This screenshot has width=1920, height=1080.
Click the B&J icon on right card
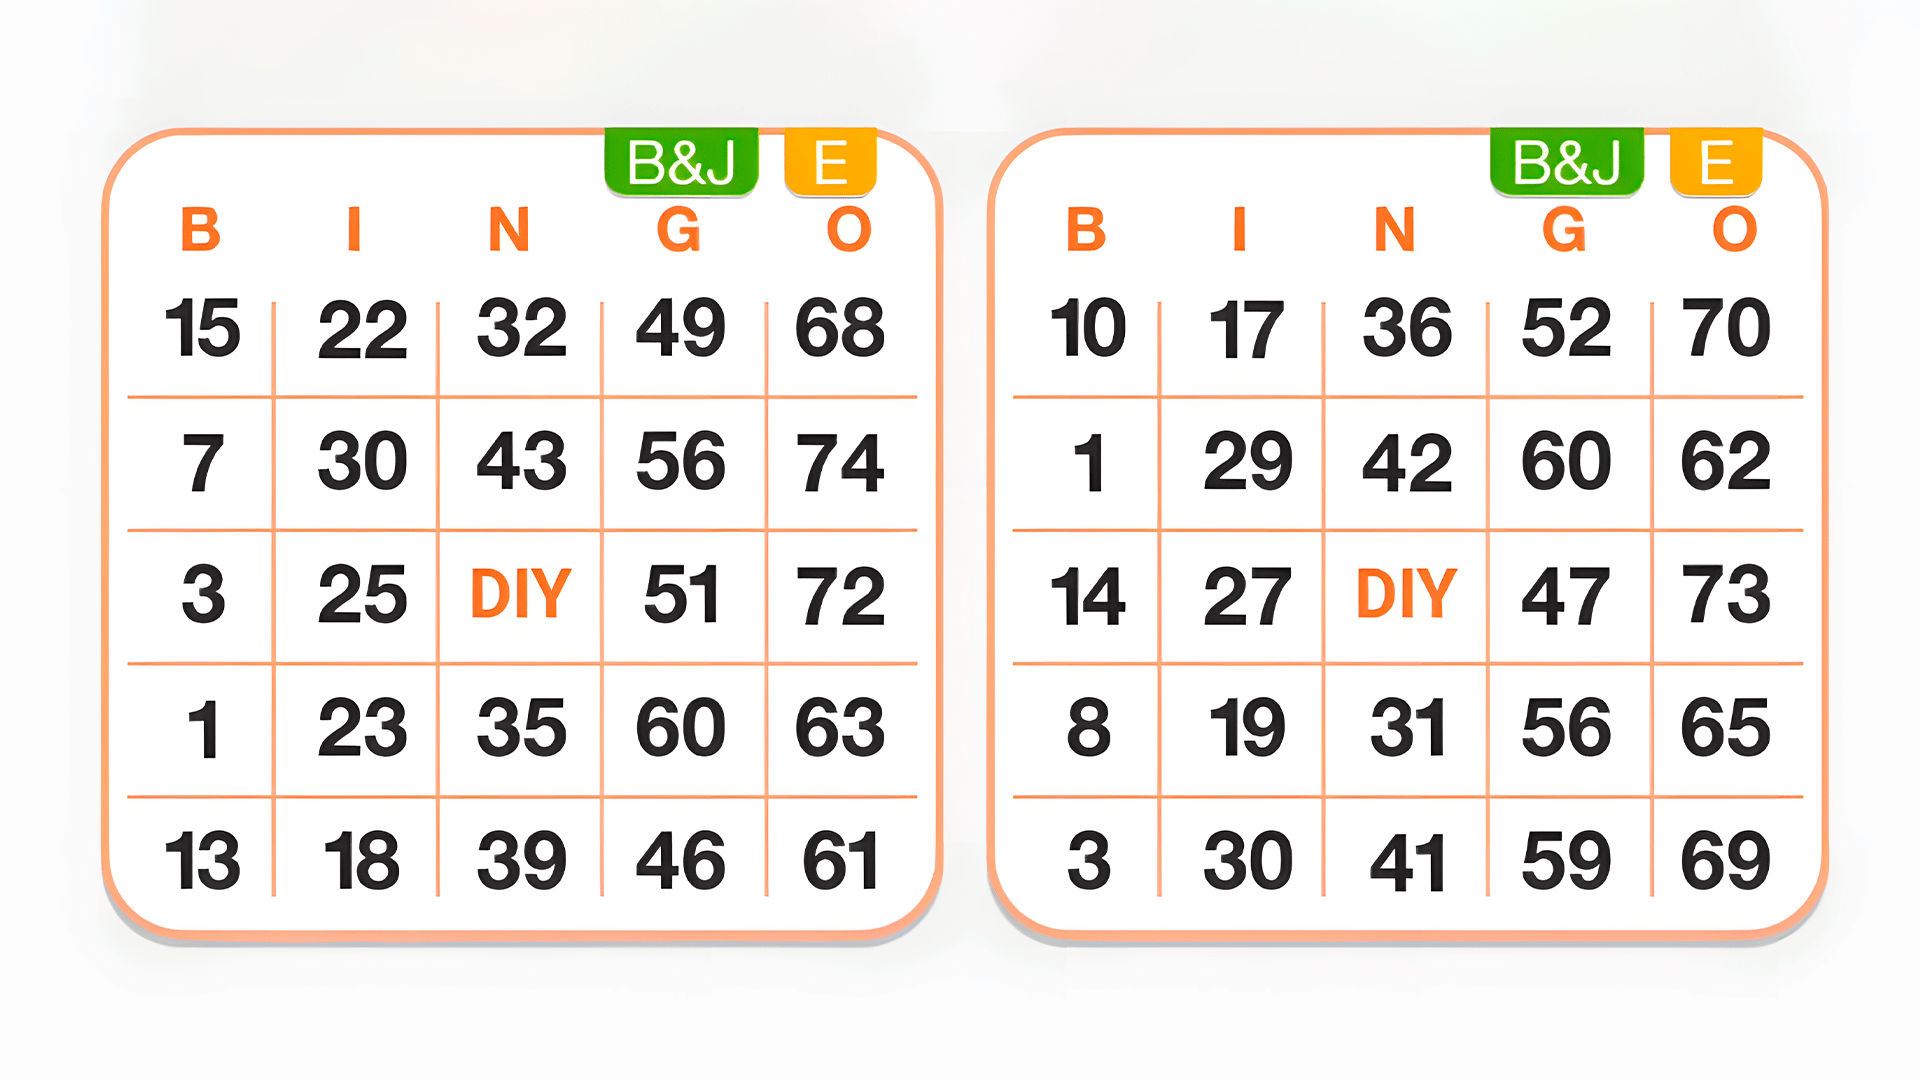[1547, 158]
